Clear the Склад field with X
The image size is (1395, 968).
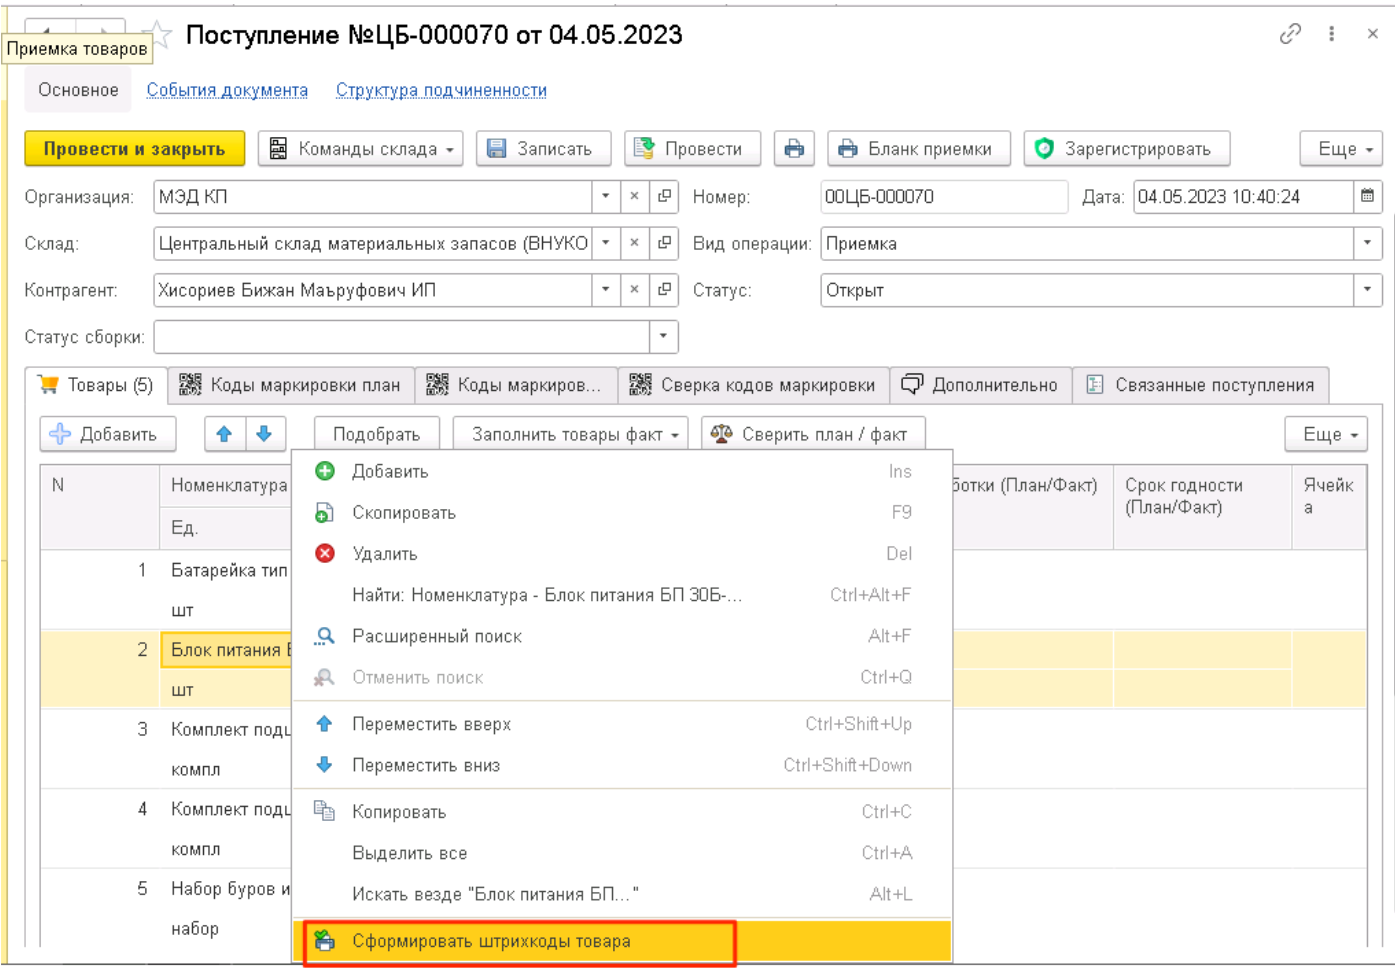pyautogui.click(x=634, y=243)
